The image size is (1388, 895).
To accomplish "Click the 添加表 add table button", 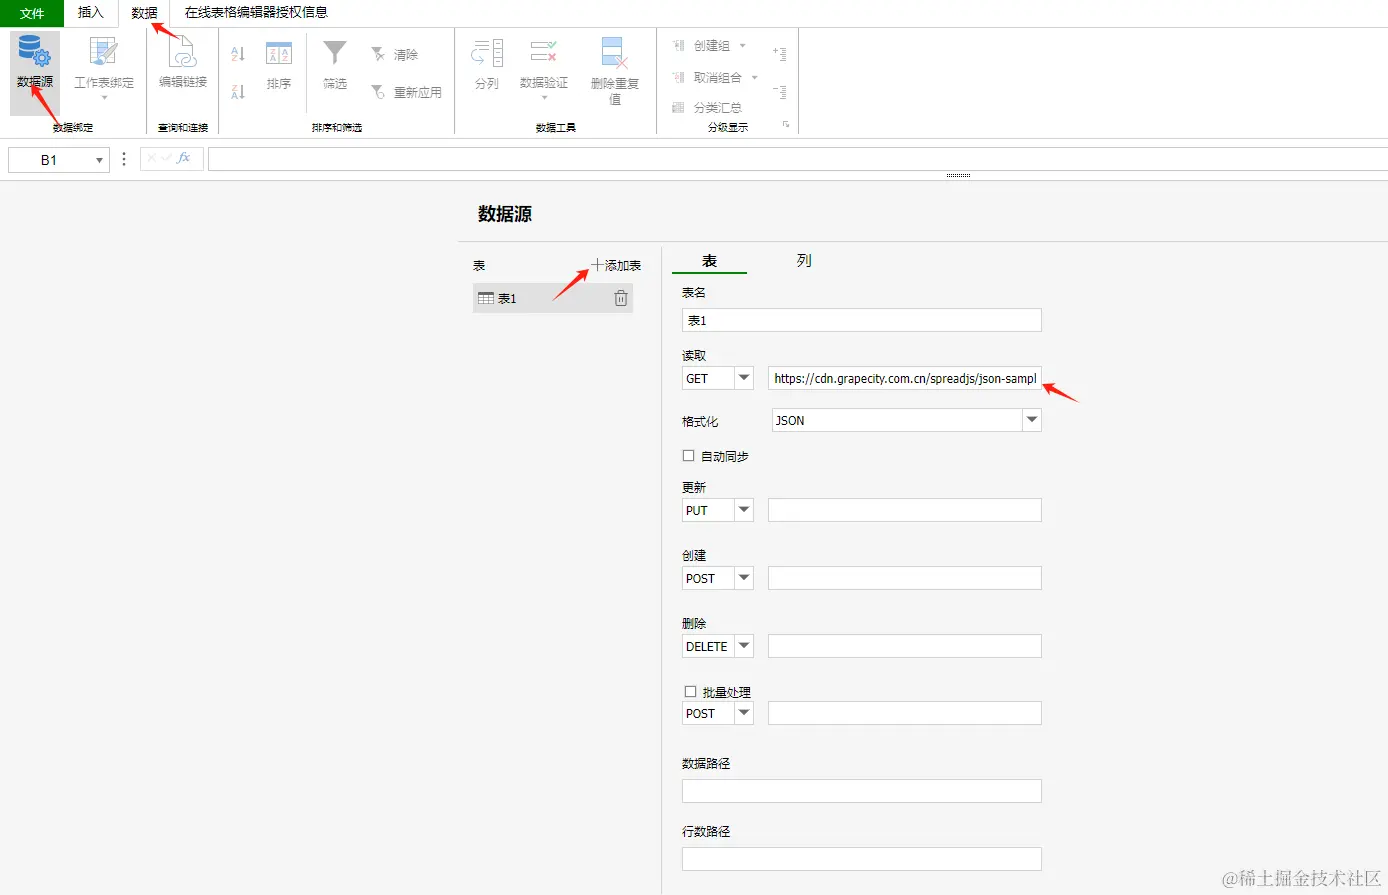I will (x=616, y=265).
